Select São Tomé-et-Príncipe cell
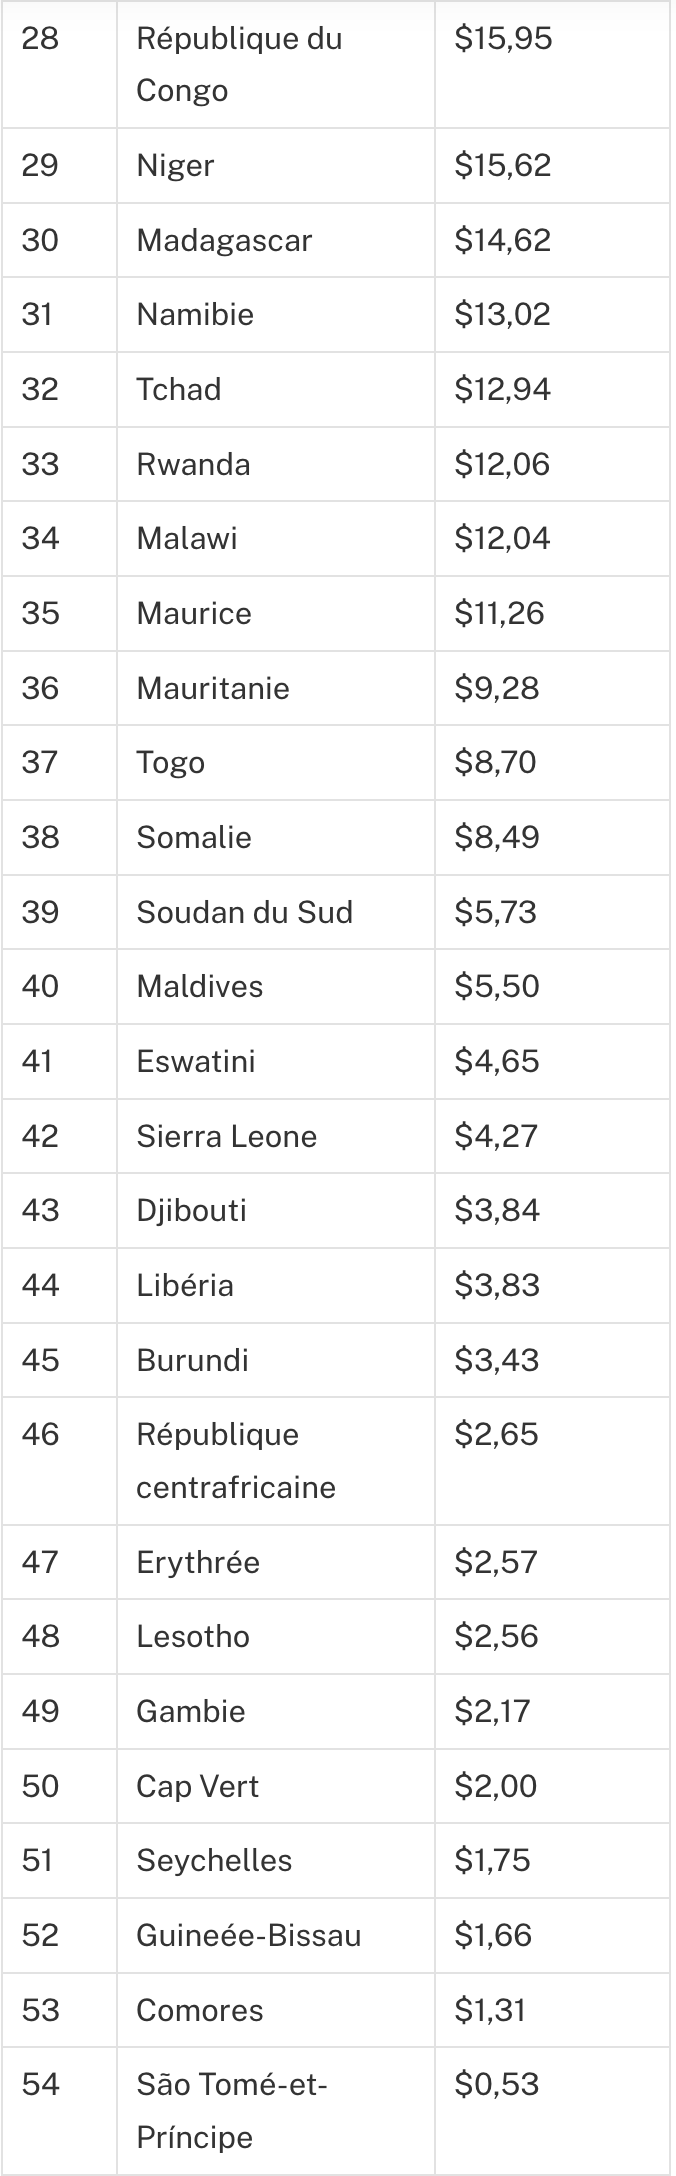The width and height of the screenshot is (676, 2176). tap(232, 2110)
